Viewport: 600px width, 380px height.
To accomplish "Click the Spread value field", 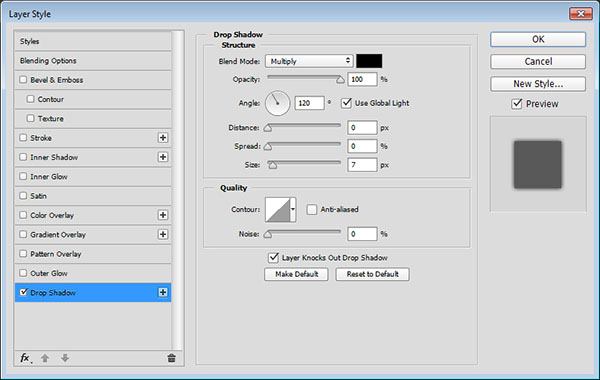I will 362,146.
